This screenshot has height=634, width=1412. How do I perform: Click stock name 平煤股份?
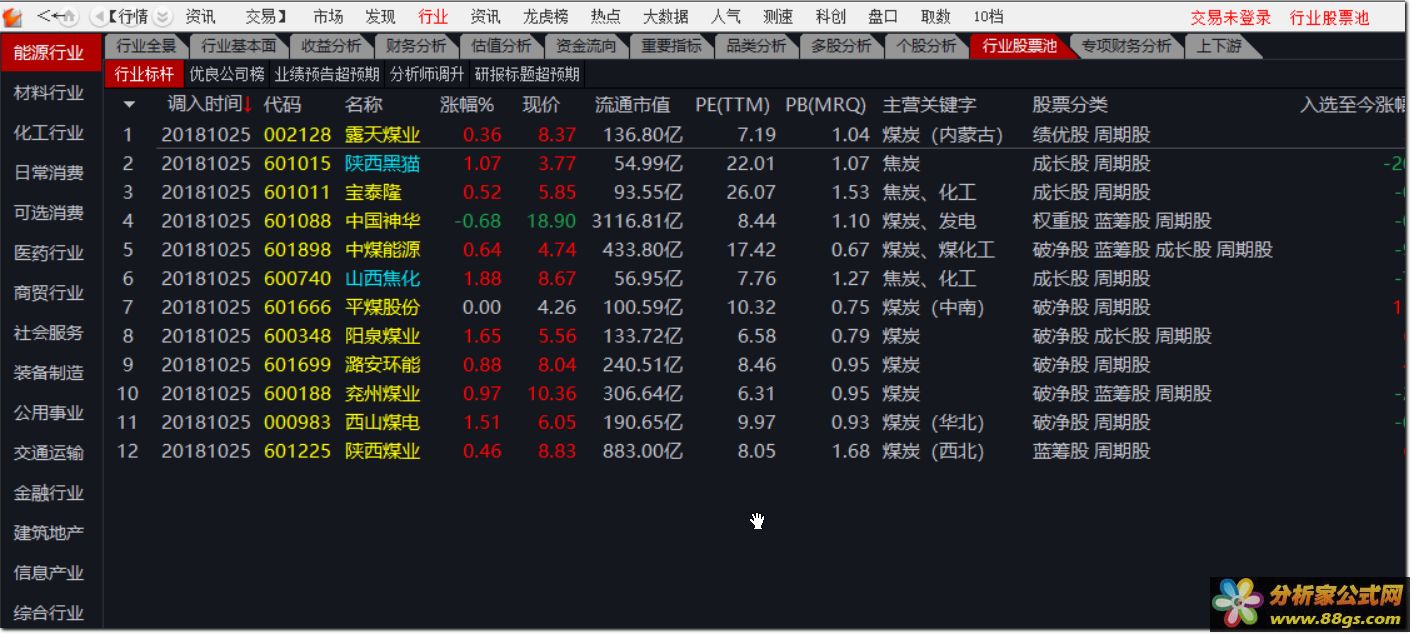[382, 308]
